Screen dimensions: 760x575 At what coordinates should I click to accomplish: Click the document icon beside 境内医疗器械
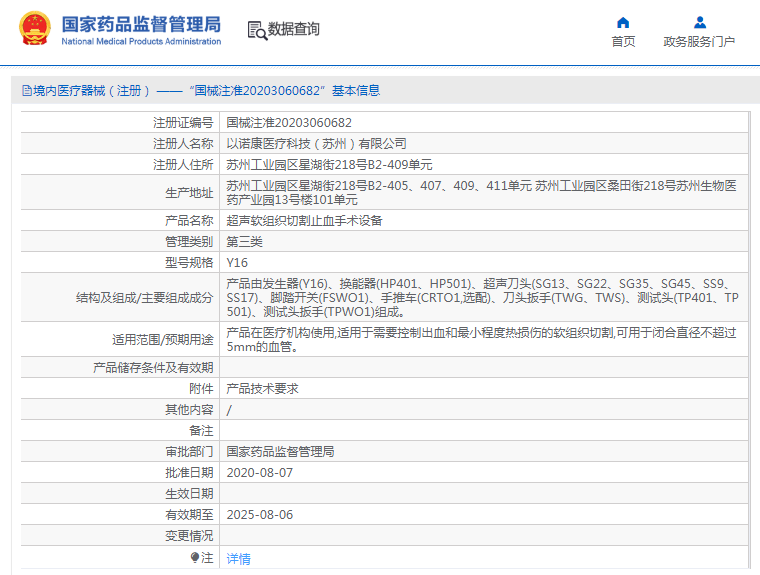coord(27,91)
